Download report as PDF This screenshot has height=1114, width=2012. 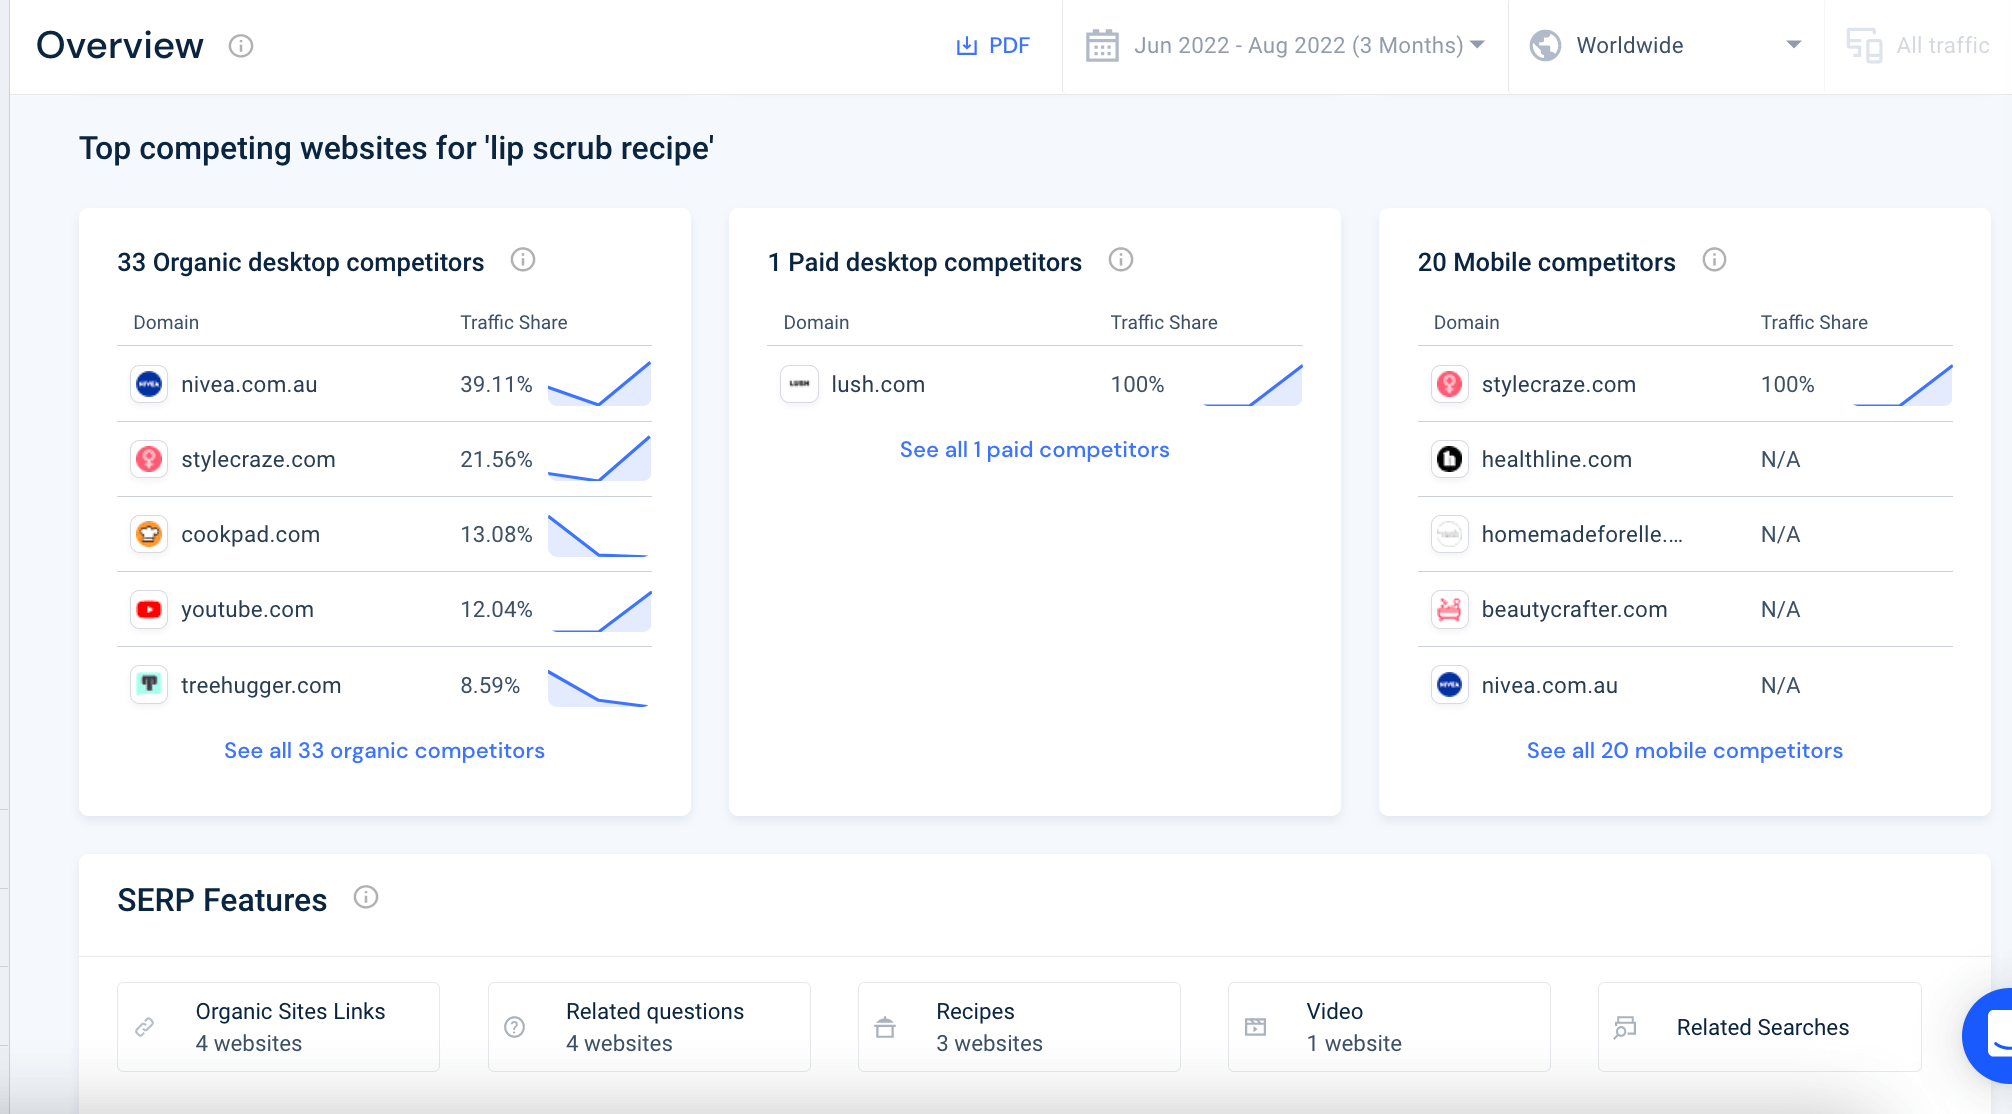coord(994,45)
